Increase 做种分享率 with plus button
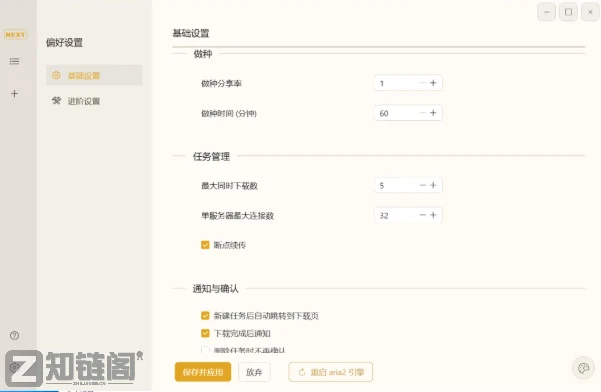The image size is (601, 392). 433,83
